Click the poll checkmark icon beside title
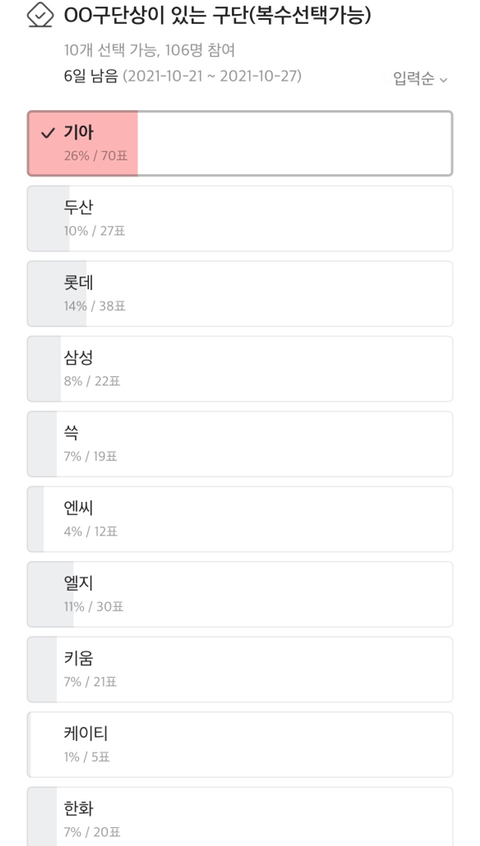Viewport: 480px width, 846px height. [x=40, y=15]
